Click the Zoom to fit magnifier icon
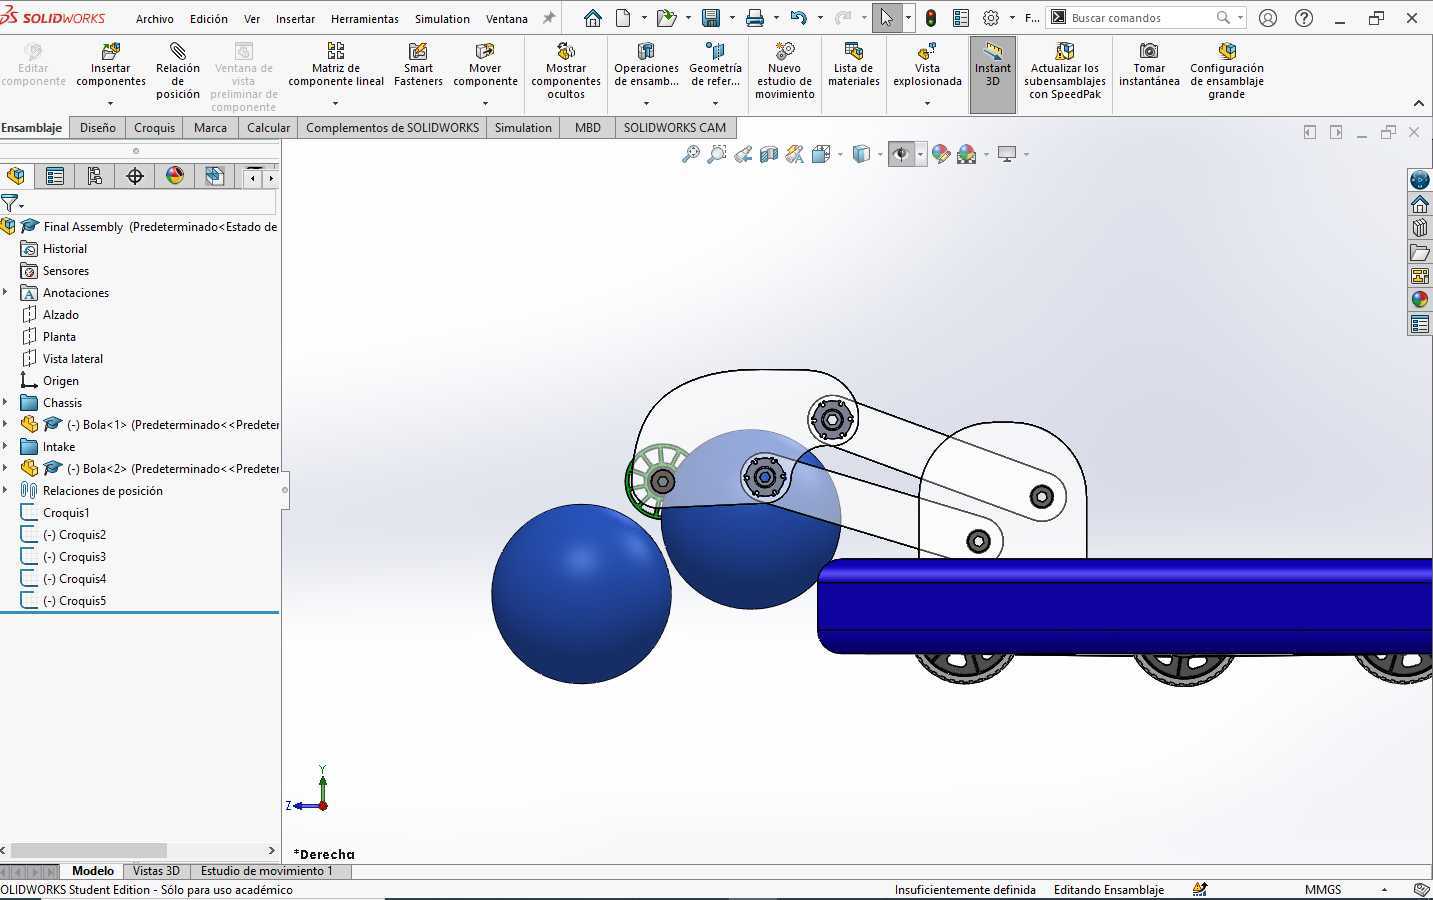The height and width of the screenshot is (900, 1433). 691,154
